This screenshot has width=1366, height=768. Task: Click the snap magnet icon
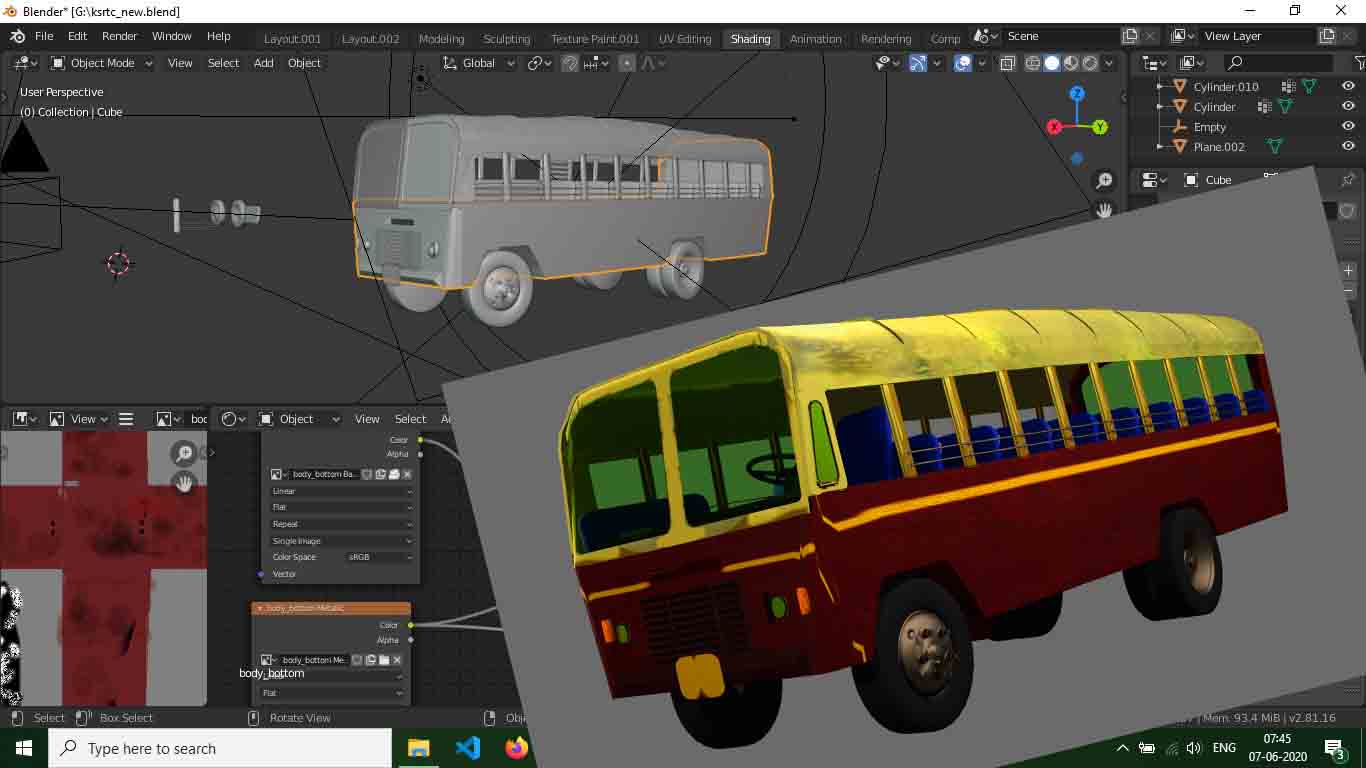570,63
